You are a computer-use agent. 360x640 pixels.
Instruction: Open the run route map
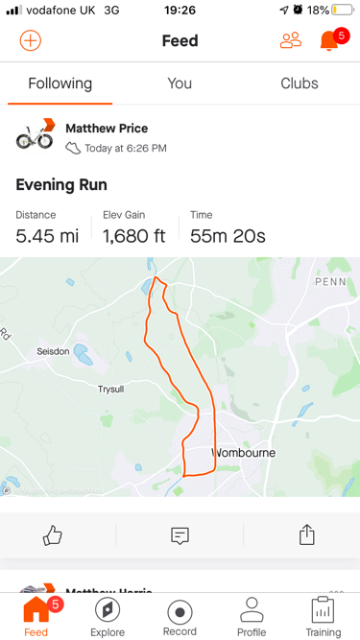tap(180, 377)
